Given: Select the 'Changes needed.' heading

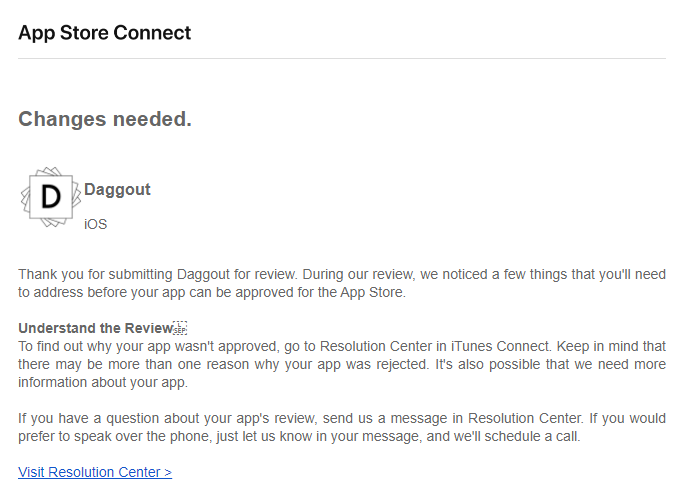Looking at the screenshot, I should (105, 119).
